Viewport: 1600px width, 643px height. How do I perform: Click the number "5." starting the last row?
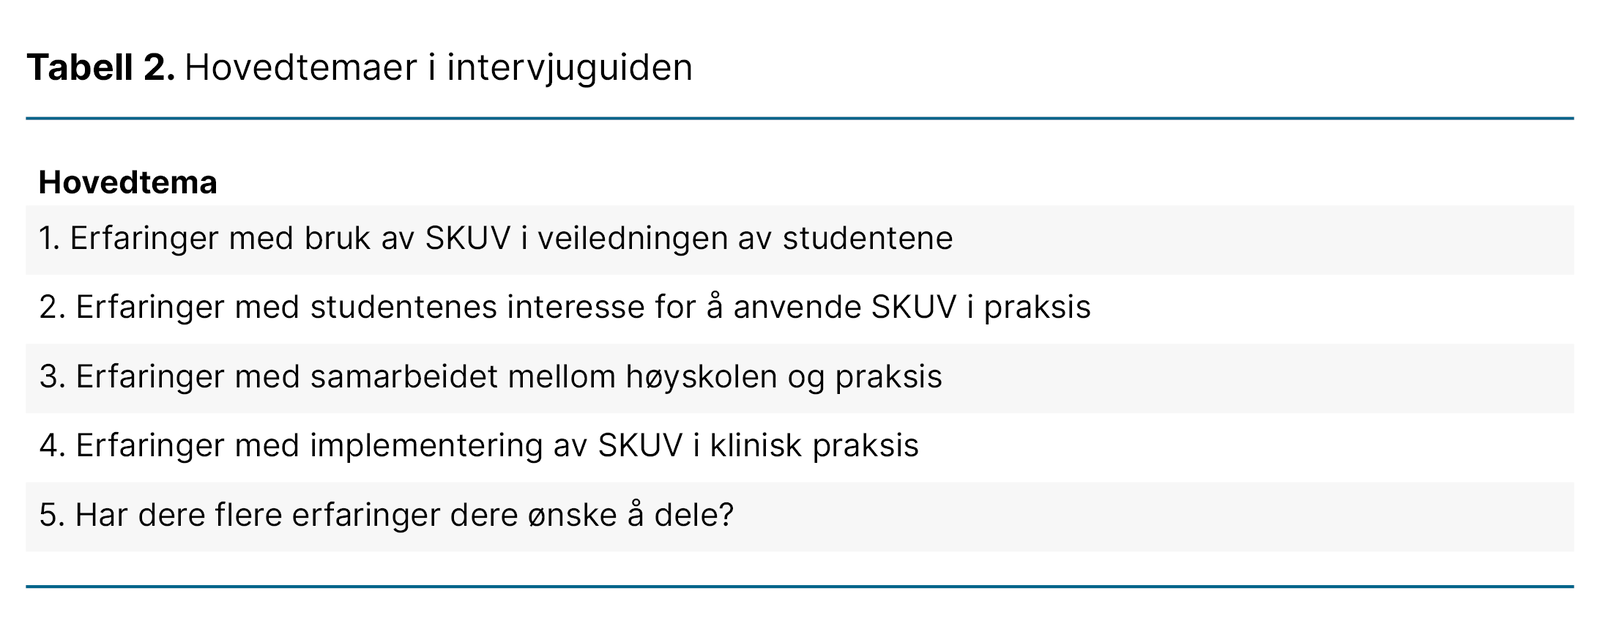click(52, 516)
